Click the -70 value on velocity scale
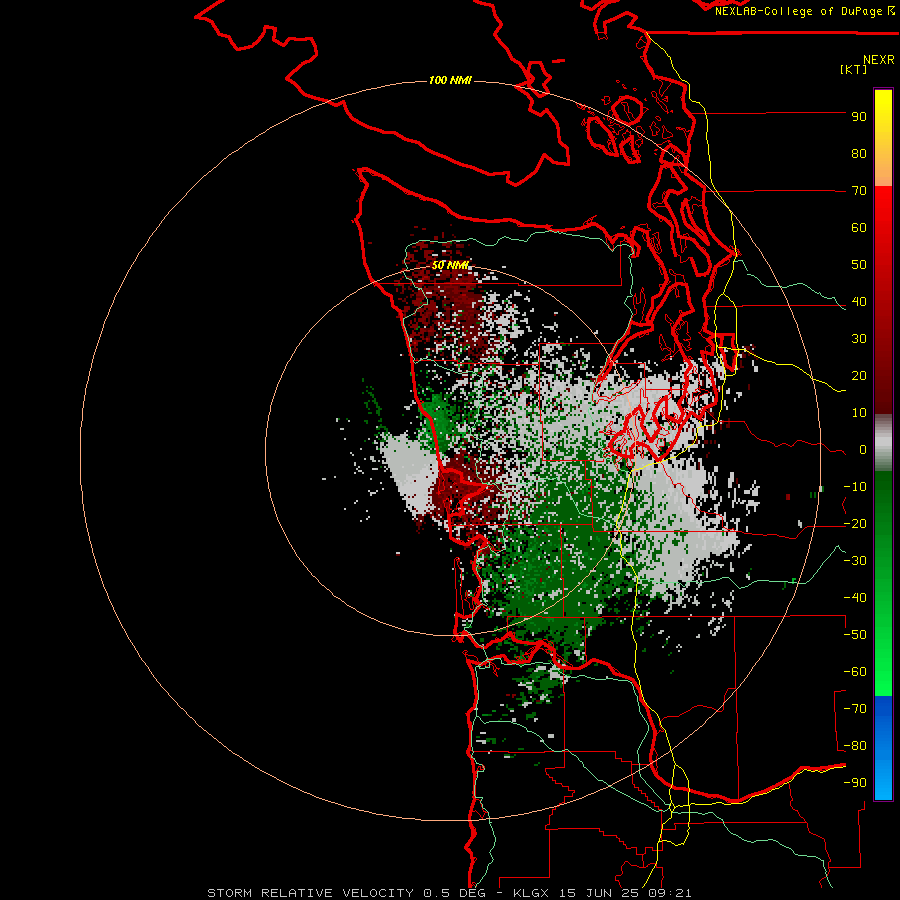Image resolution: width=900 pixels, height=900 pixels. (855, 709)
